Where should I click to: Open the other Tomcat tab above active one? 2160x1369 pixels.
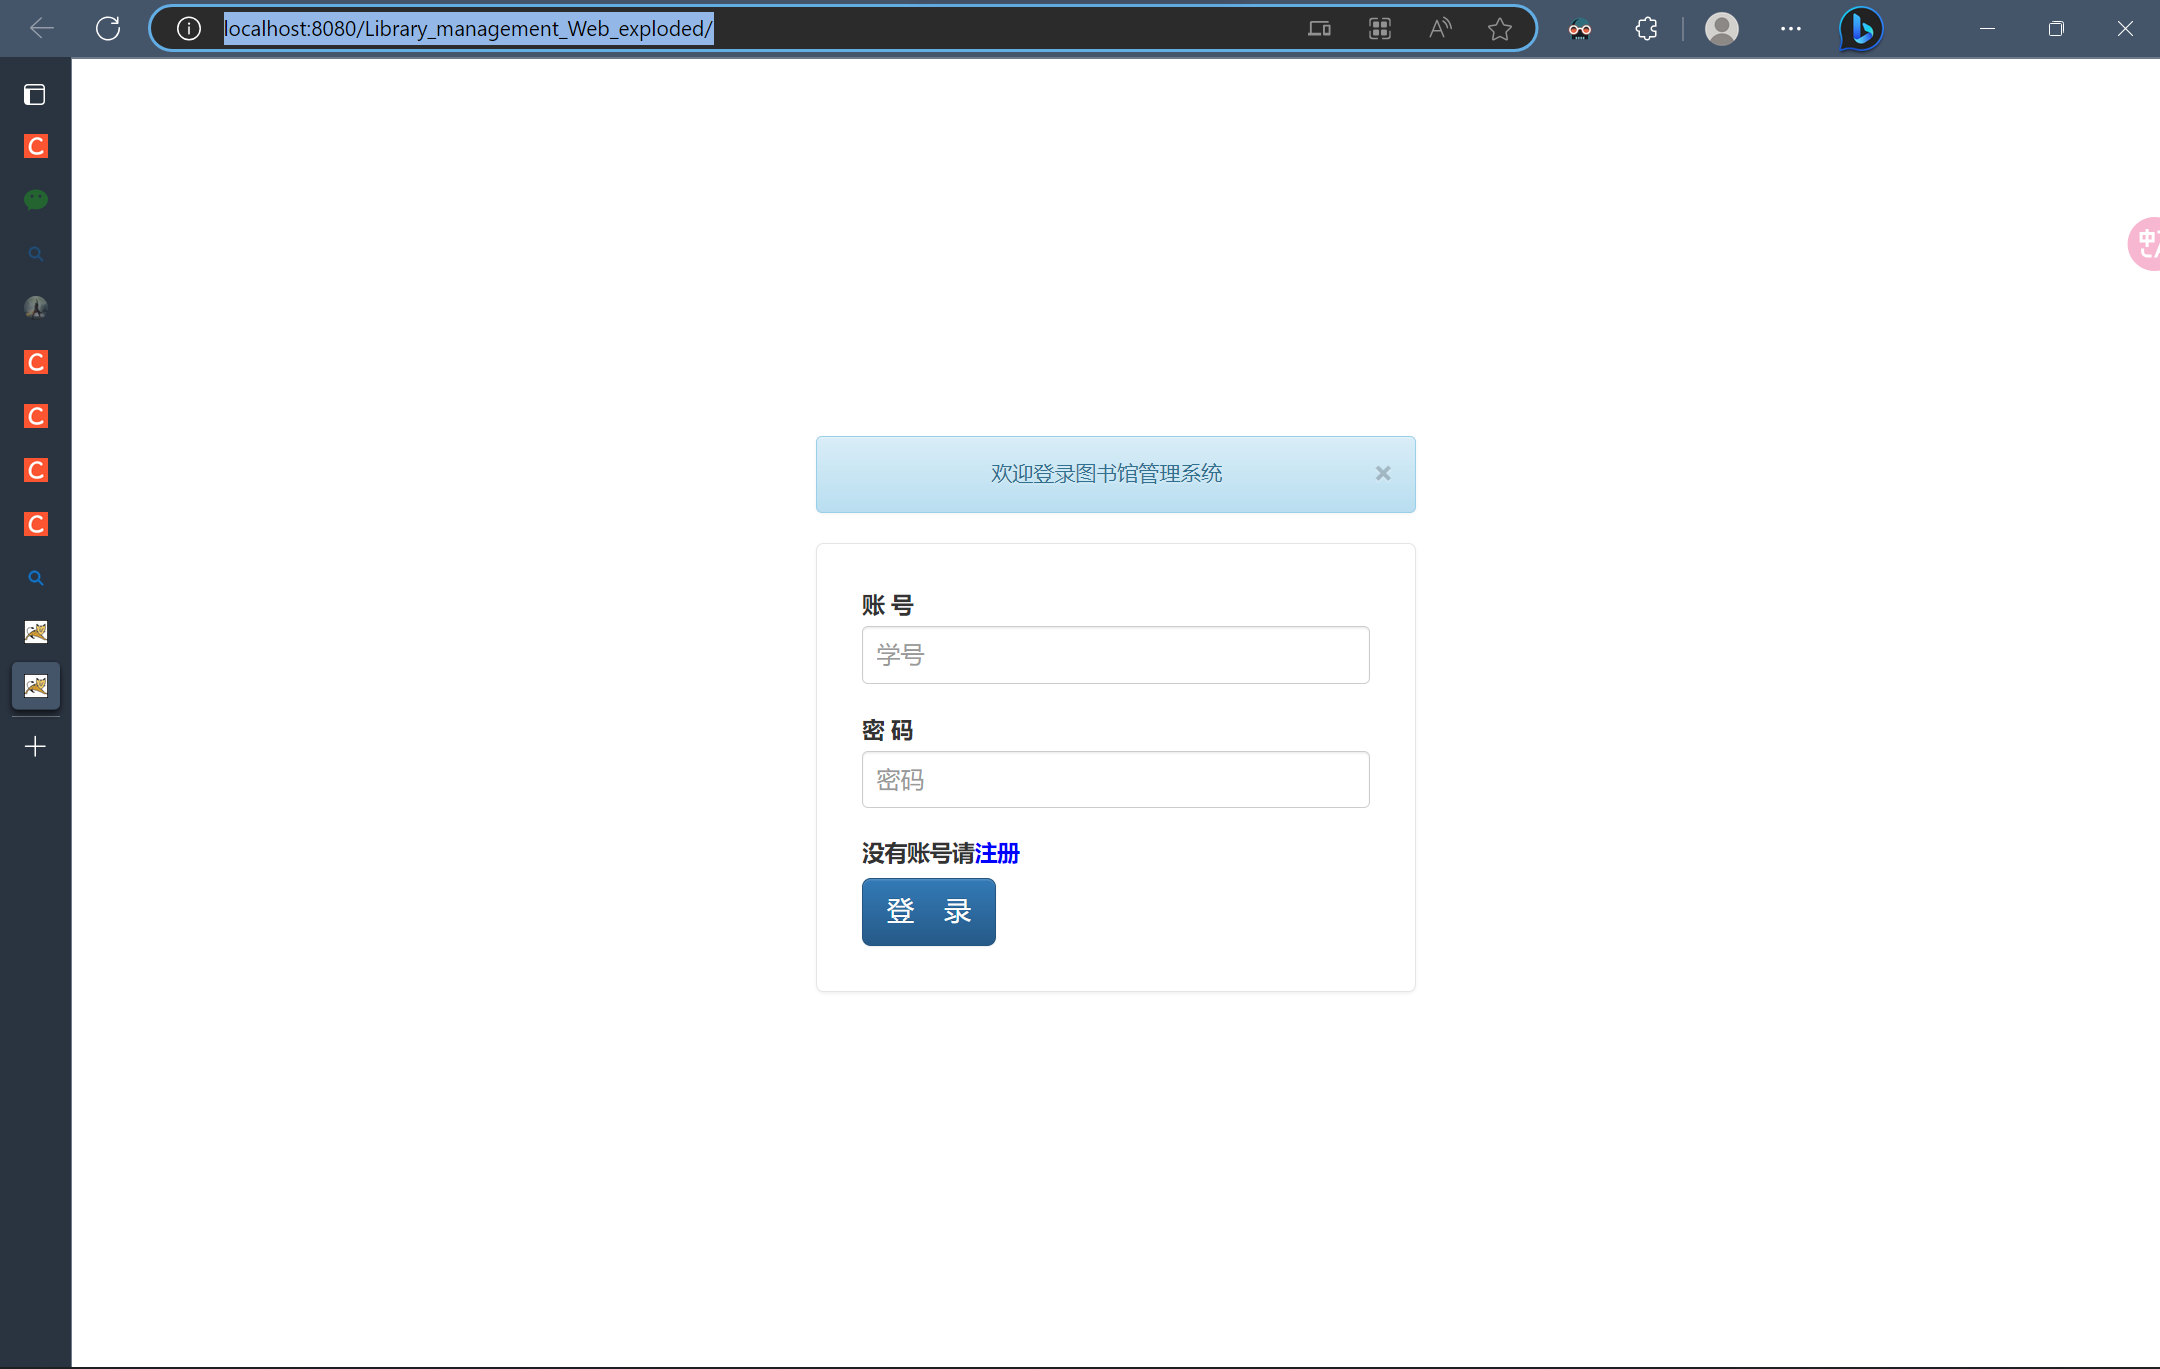(35, 631)
